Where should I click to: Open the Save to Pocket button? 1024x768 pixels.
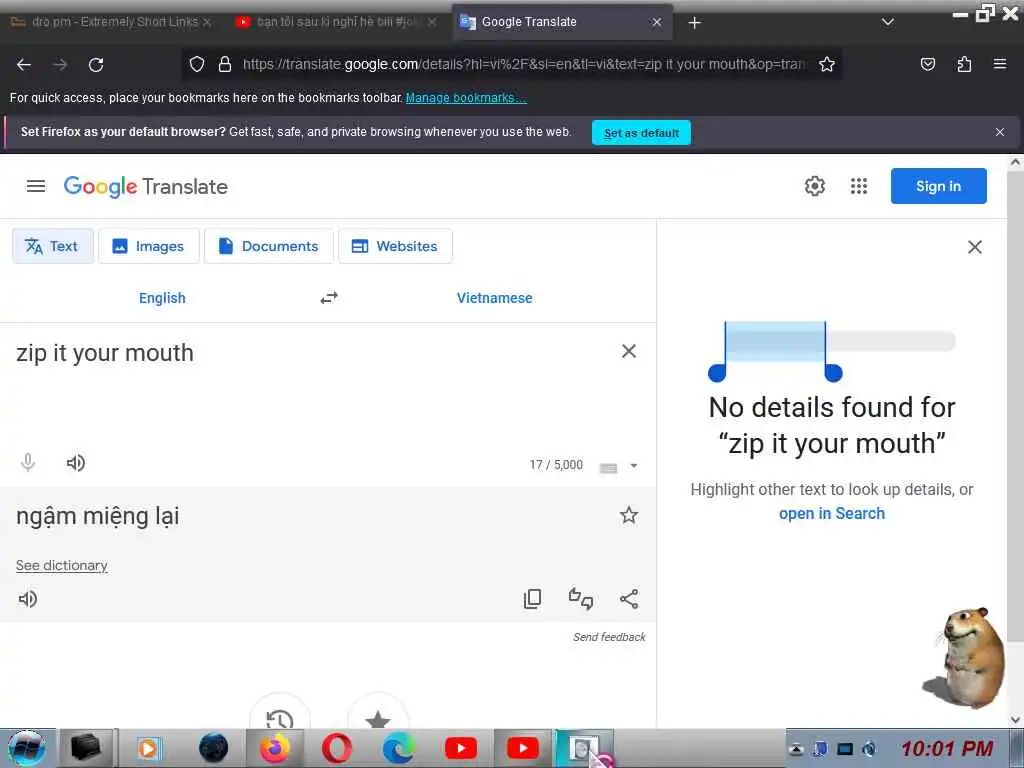click(928, 64)
